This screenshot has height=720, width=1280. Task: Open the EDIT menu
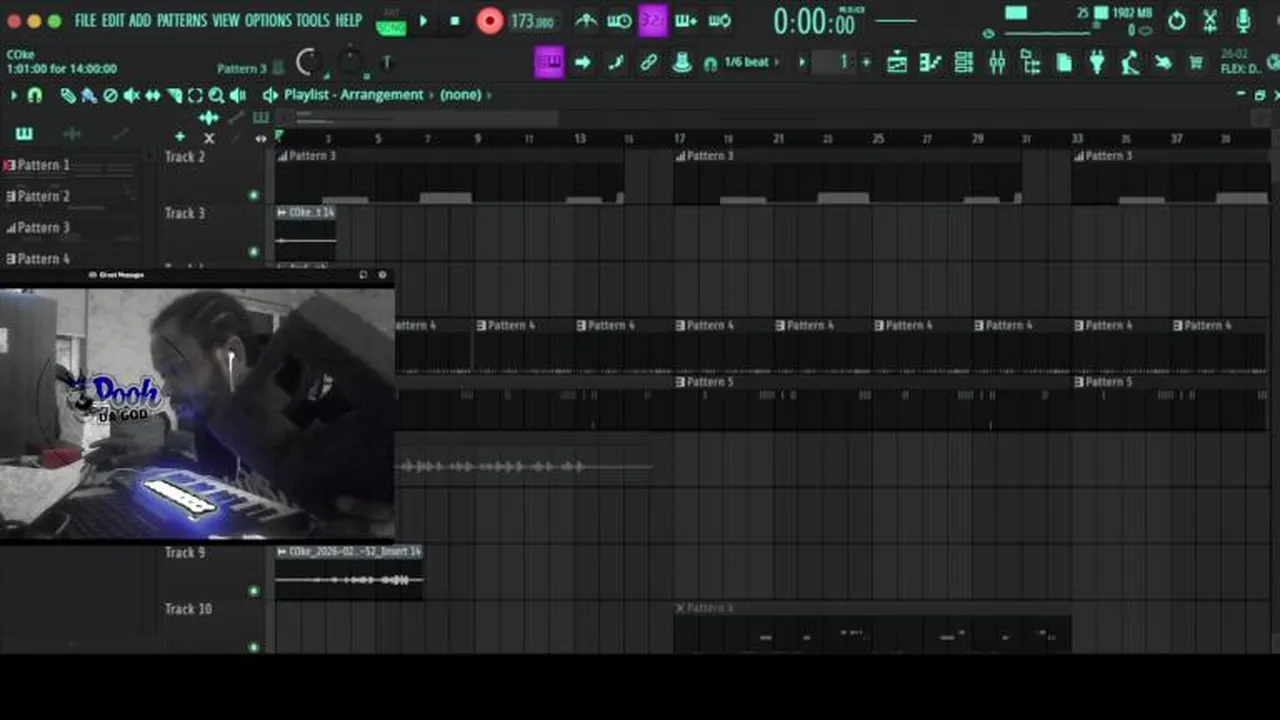(113, 20)
